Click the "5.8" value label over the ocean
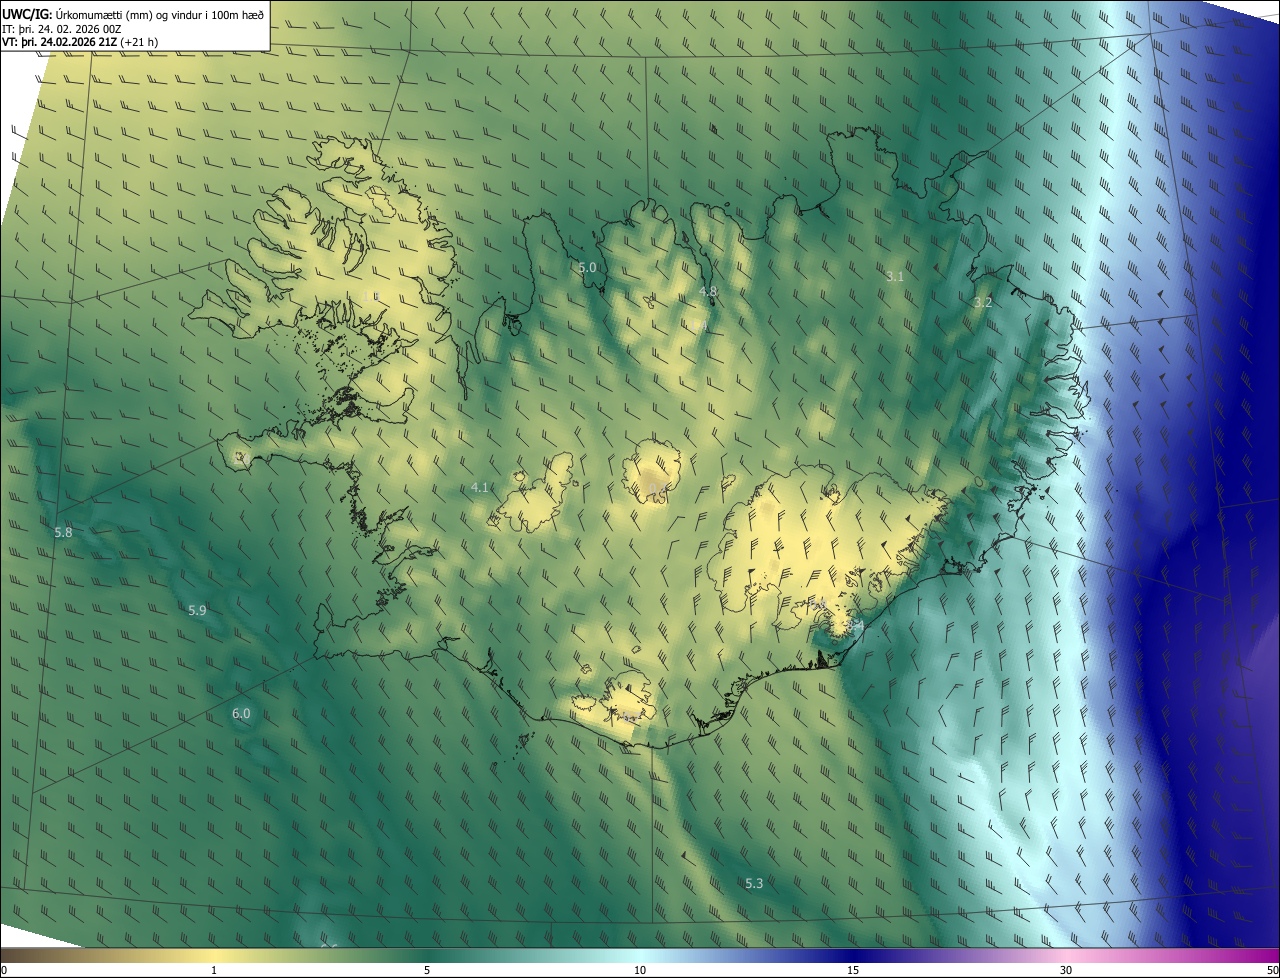The image size is (1280, 978). pos(63,532)
